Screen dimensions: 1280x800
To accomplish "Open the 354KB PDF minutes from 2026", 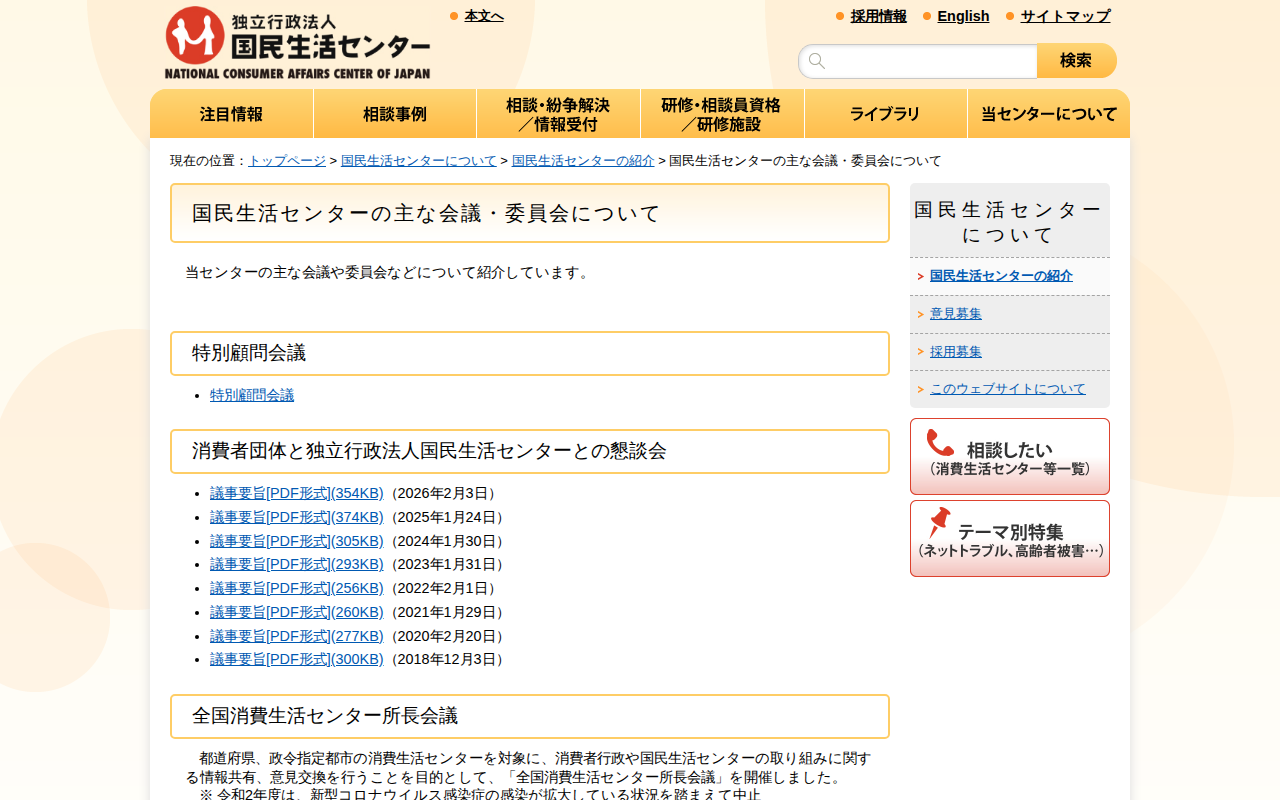I will (296, 493).
